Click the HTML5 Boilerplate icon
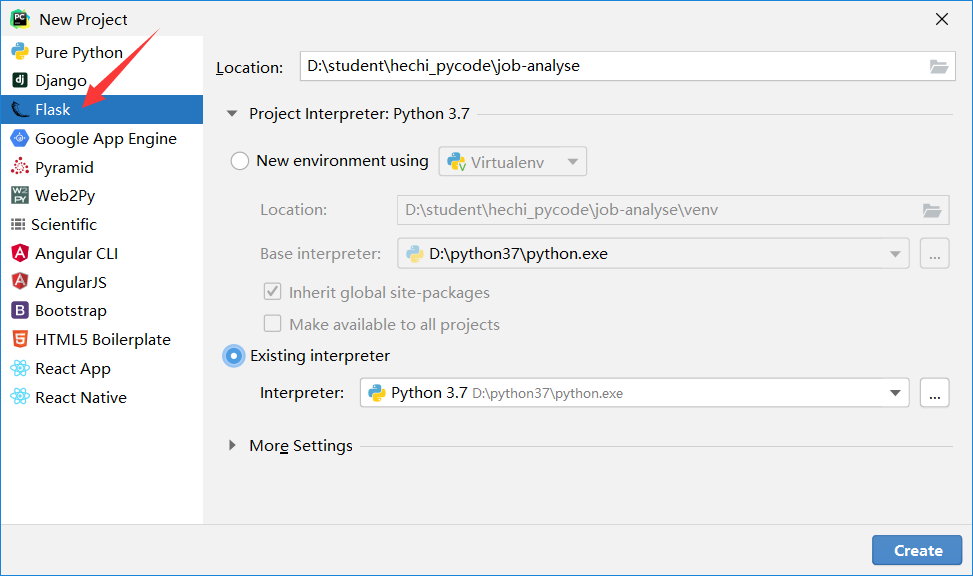 pyautogui.click(x=19, y=340)
